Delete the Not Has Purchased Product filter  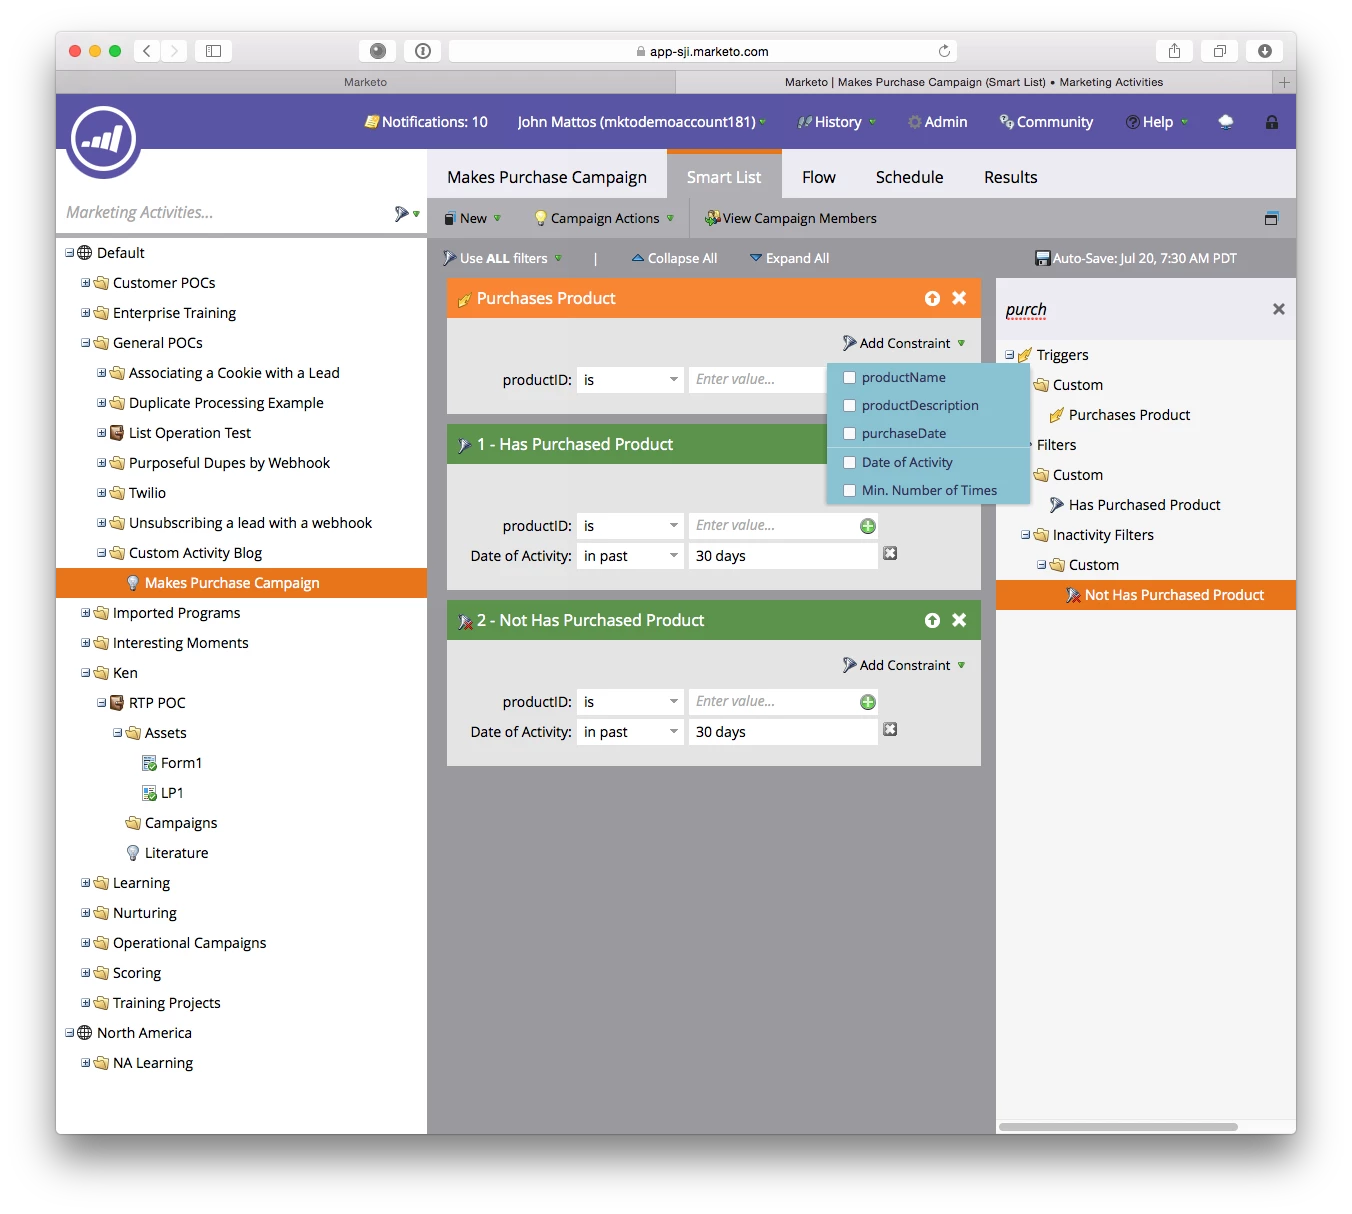(x=959, y=620)
